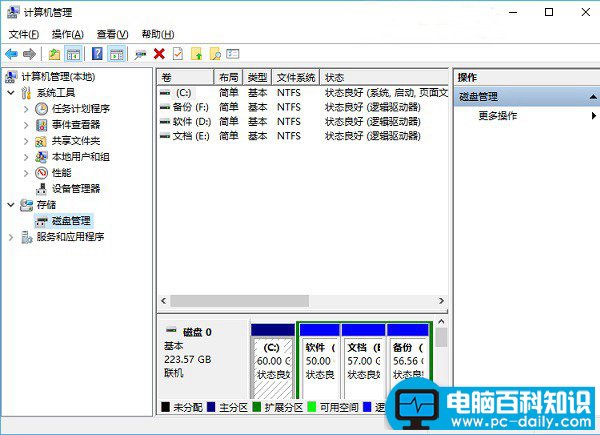This screenshot has width=600, height=435.
Task: Open the 文件(F) menu
Action: point(24,34)
